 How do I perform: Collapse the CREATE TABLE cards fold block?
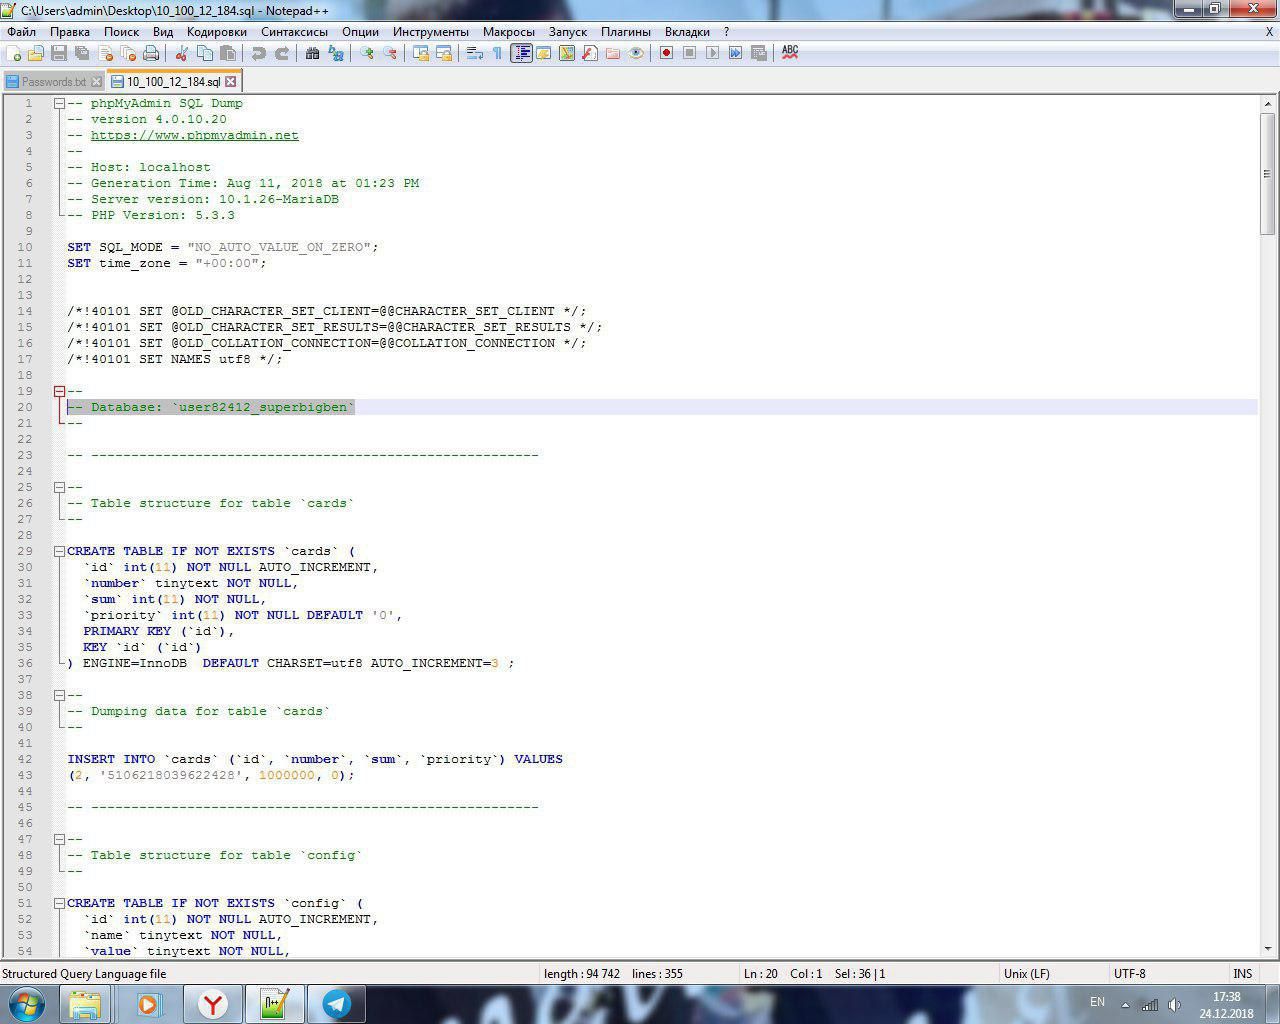pos(59,551)
